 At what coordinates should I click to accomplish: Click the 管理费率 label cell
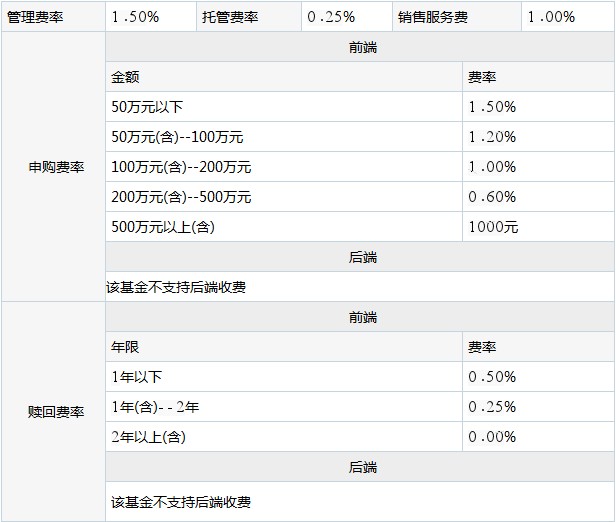[35, 17]
